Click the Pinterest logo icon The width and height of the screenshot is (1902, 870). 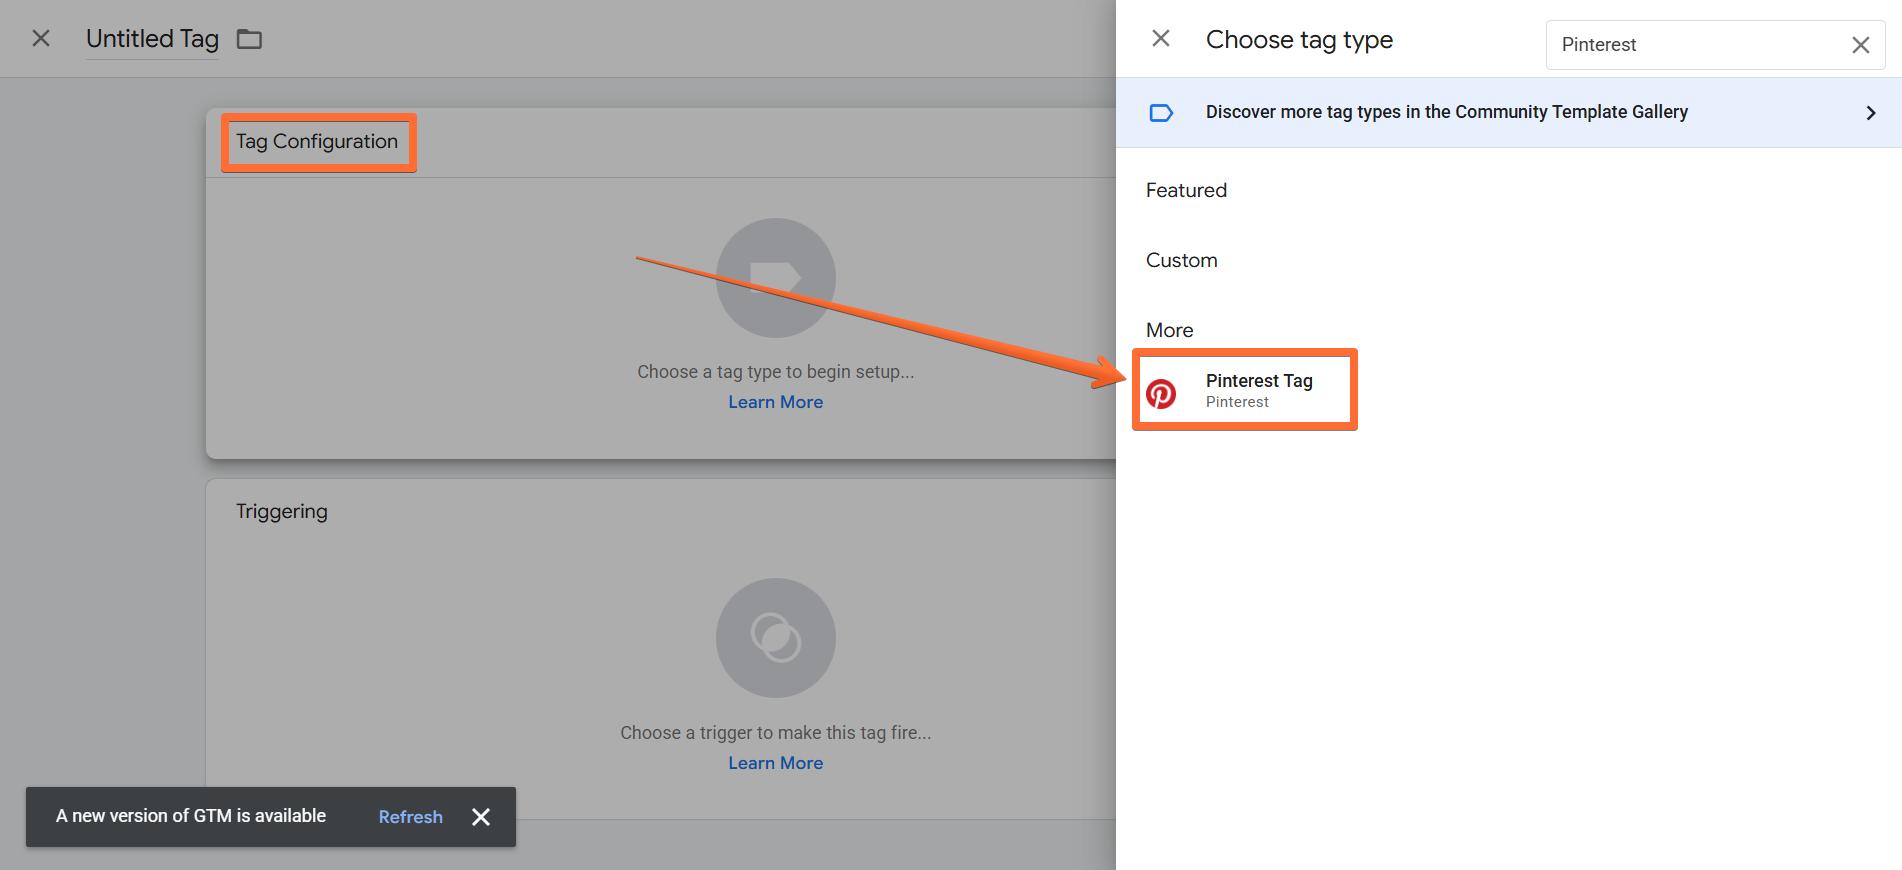click(1161, 394)
